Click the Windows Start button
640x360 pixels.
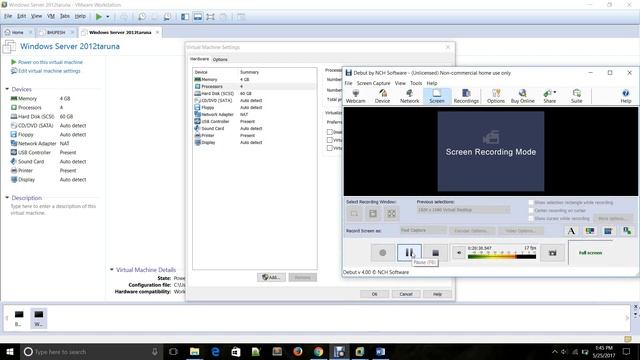tap(10, 351)
